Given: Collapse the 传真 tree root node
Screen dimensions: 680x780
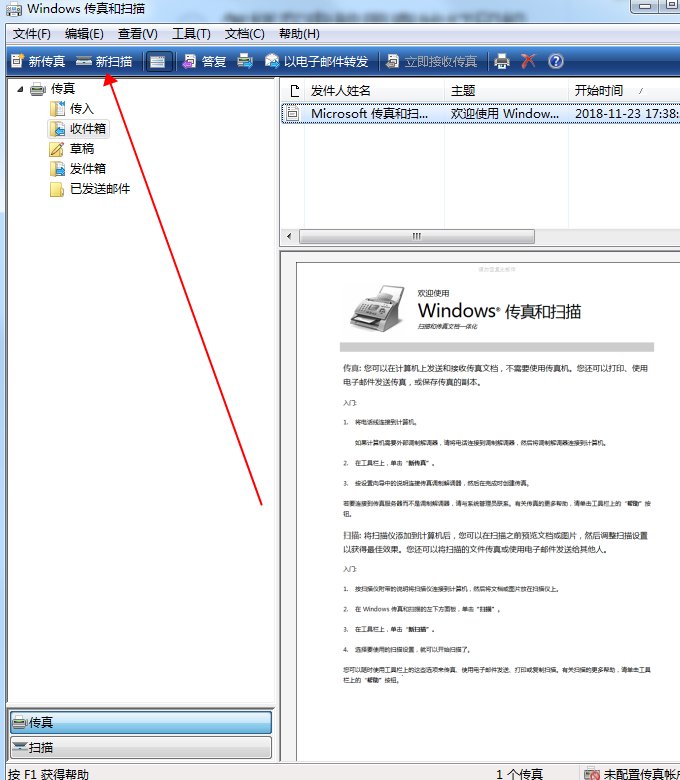Looking at the screenshot, I should point(20,89).
